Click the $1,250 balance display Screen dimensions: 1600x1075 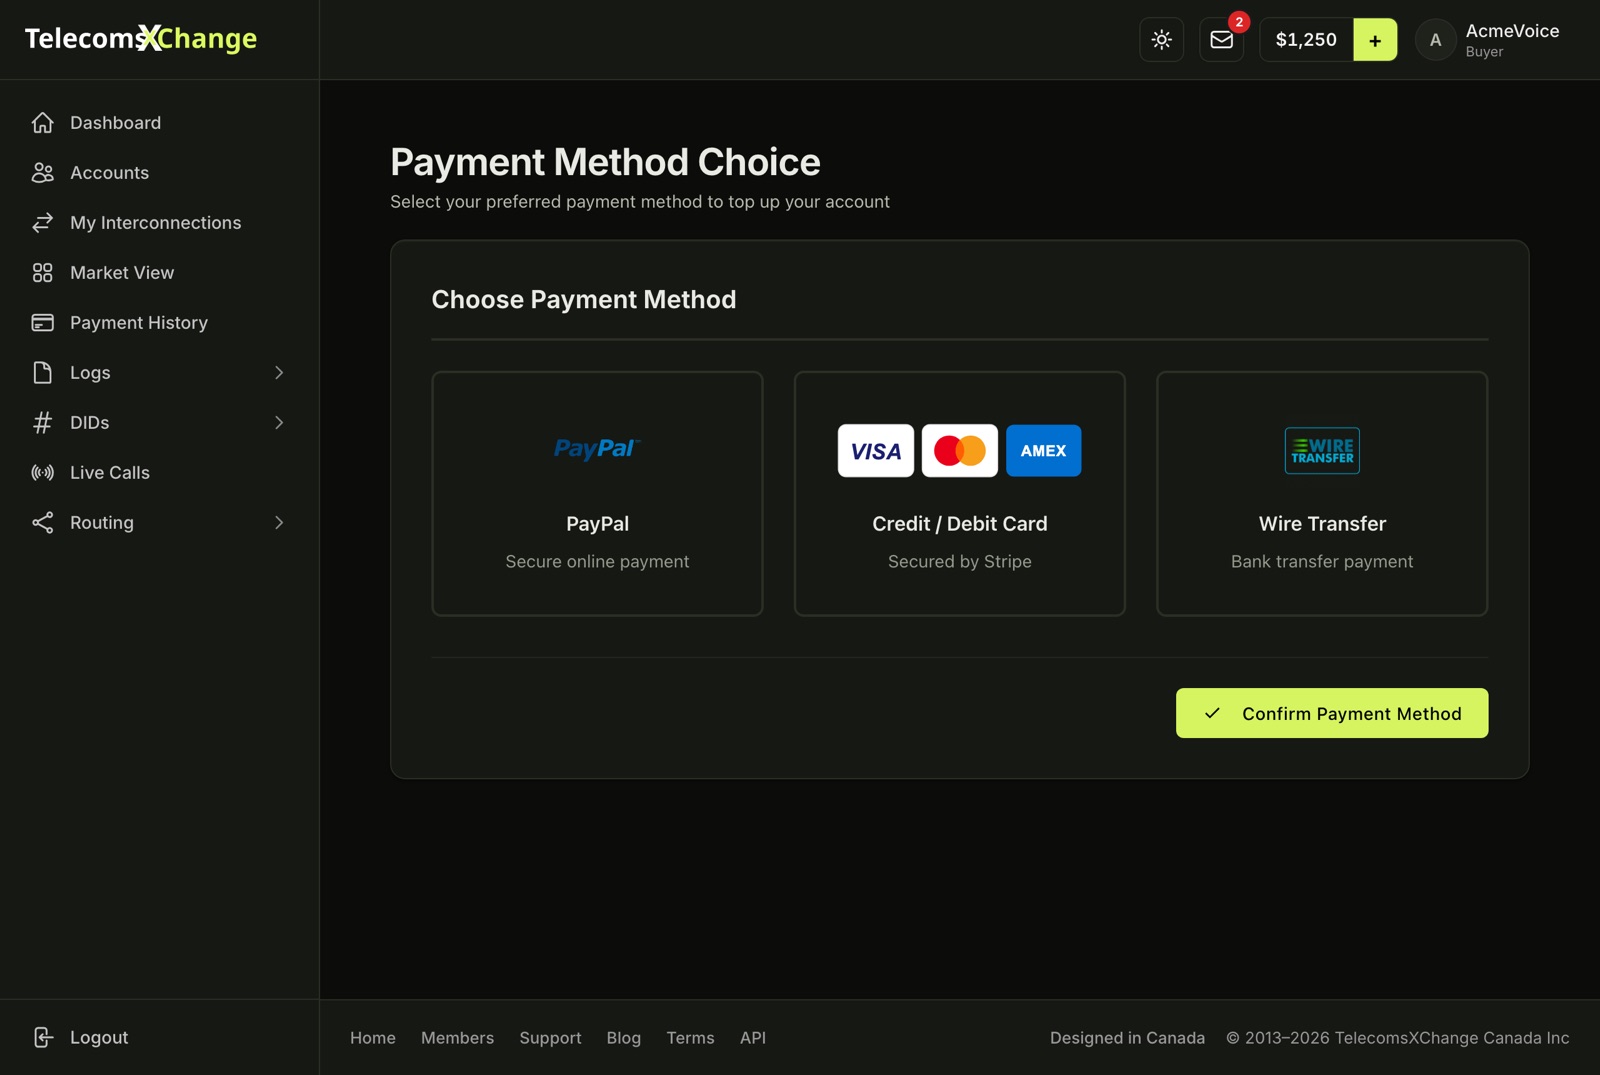pyautogui.click(x=1306, y=40)
